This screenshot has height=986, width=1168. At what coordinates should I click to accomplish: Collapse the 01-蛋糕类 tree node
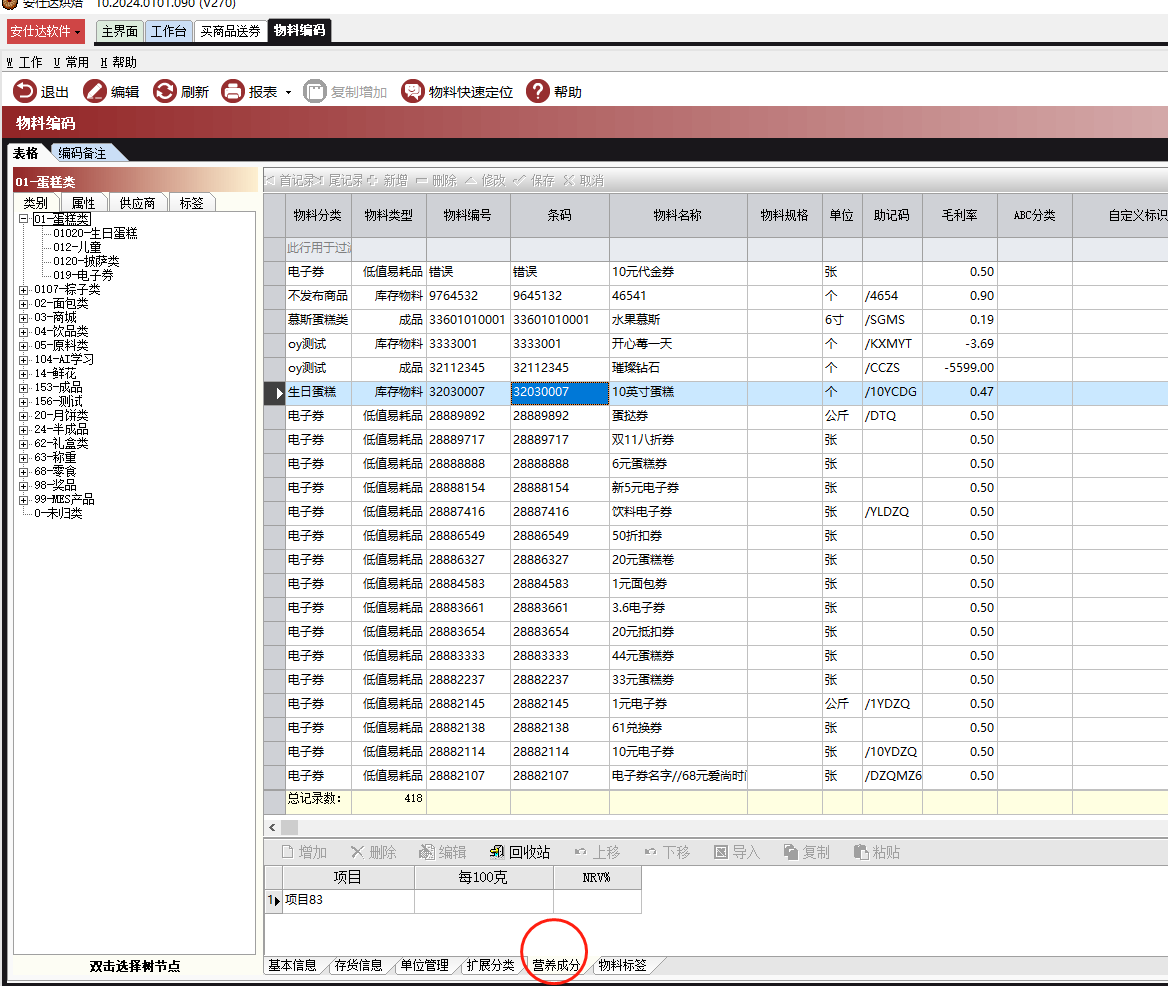click(24, 219)
